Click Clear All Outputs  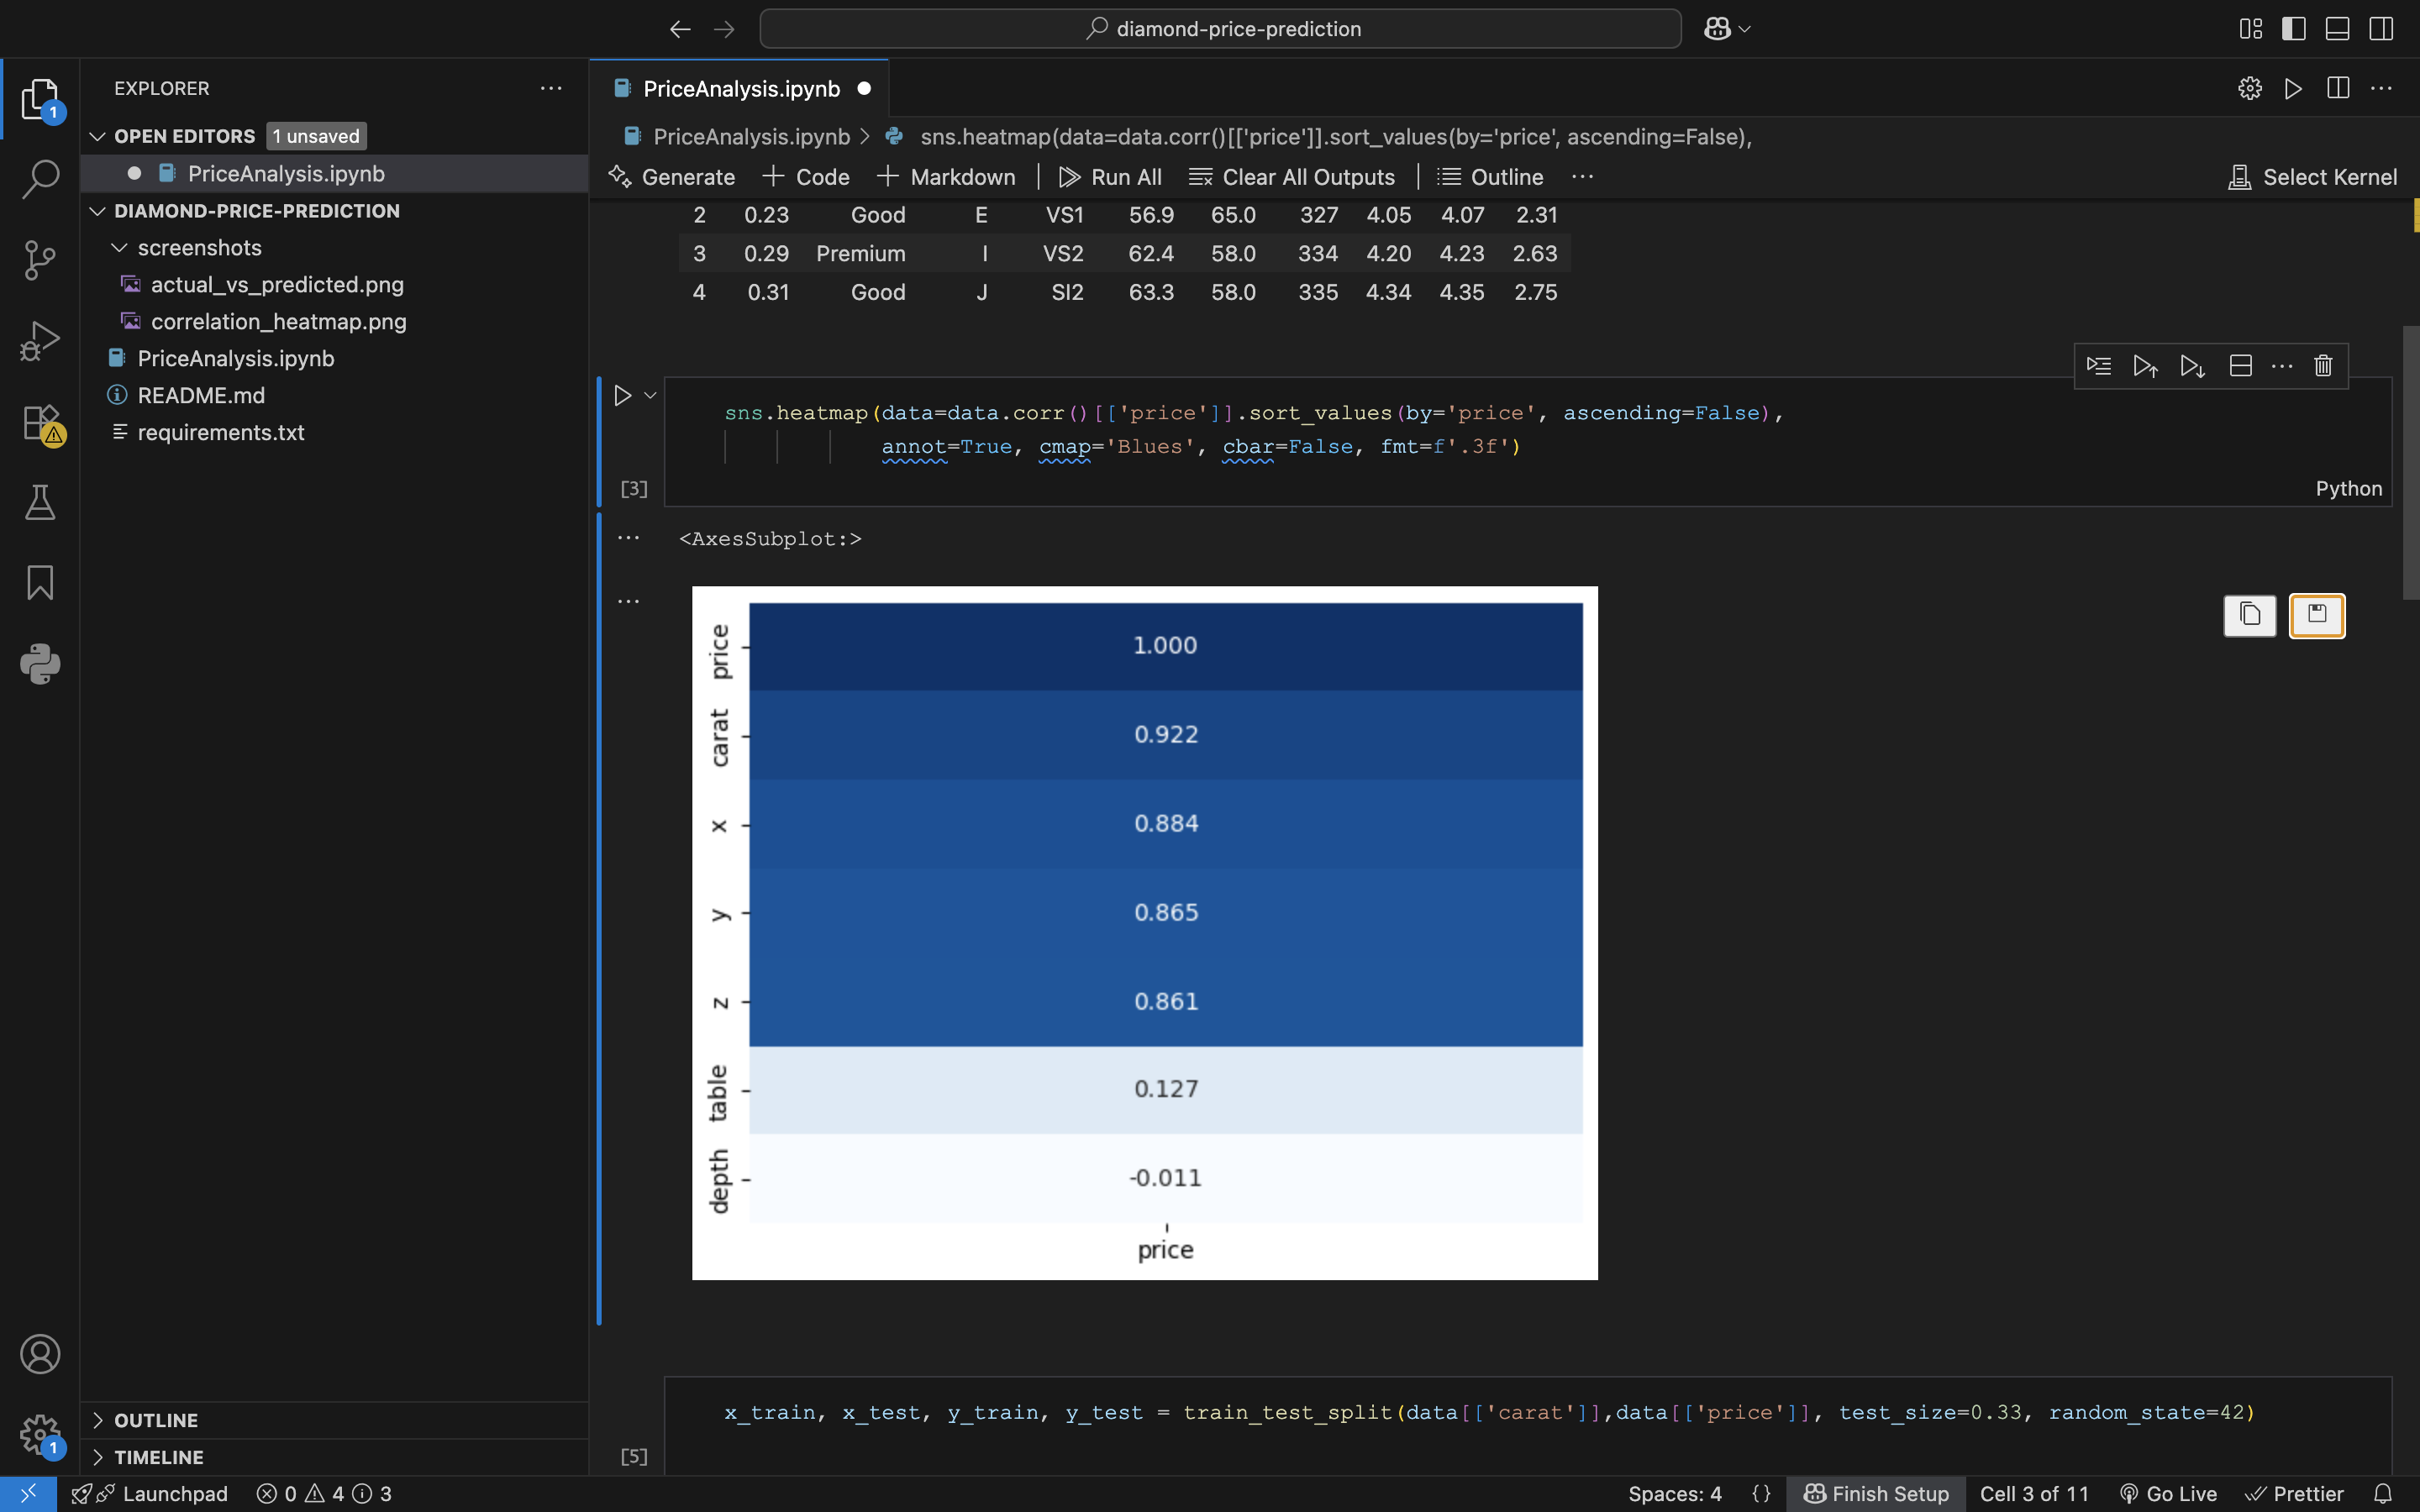point(1291,177)
